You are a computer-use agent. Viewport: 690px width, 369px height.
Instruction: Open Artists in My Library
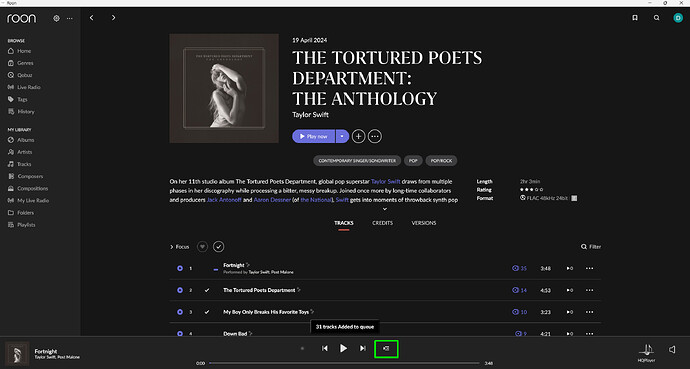click(x=20, y=152)
